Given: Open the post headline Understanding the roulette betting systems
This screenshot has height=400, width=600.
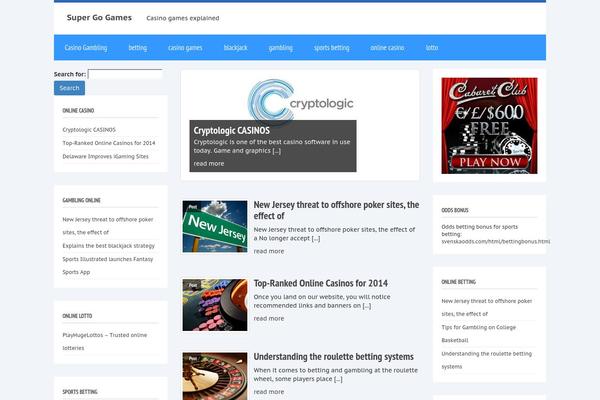Looking at the screenshot, I should coord(334,357).
